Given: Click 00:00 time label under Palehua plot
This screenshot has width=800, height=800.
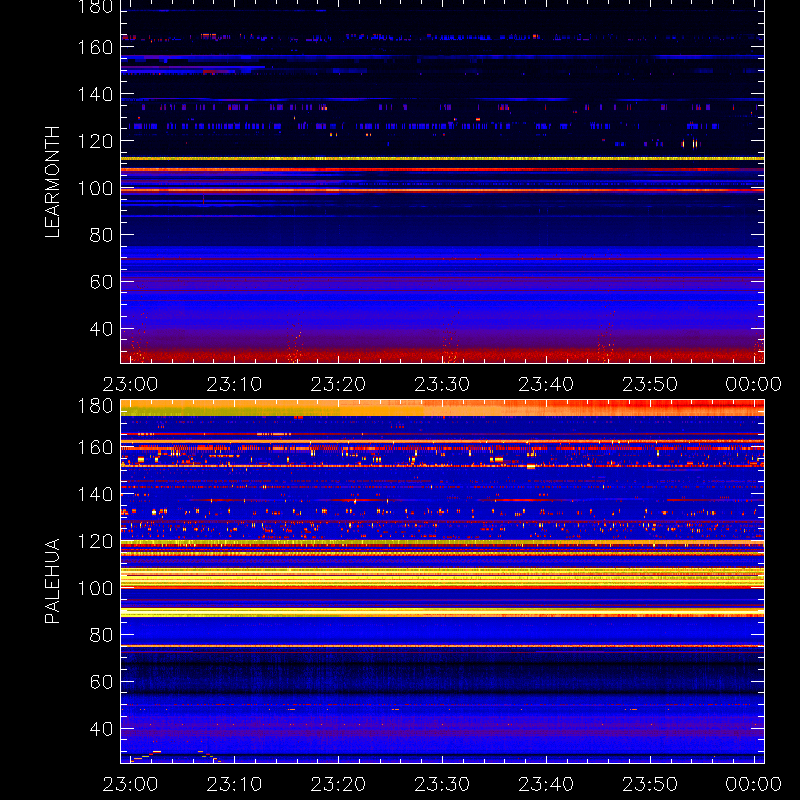Looking at the screenshot, I should (754, 784).
